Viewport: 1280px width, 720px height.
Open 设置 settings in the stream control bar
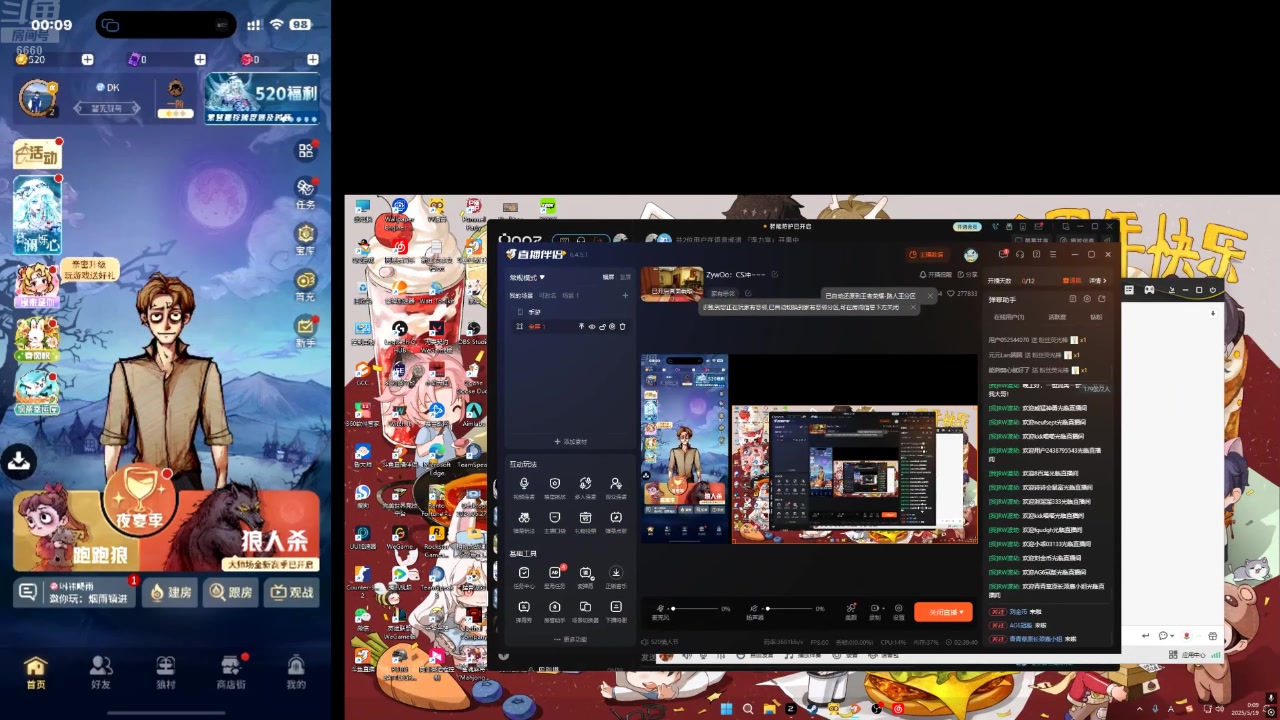(898, 611)
